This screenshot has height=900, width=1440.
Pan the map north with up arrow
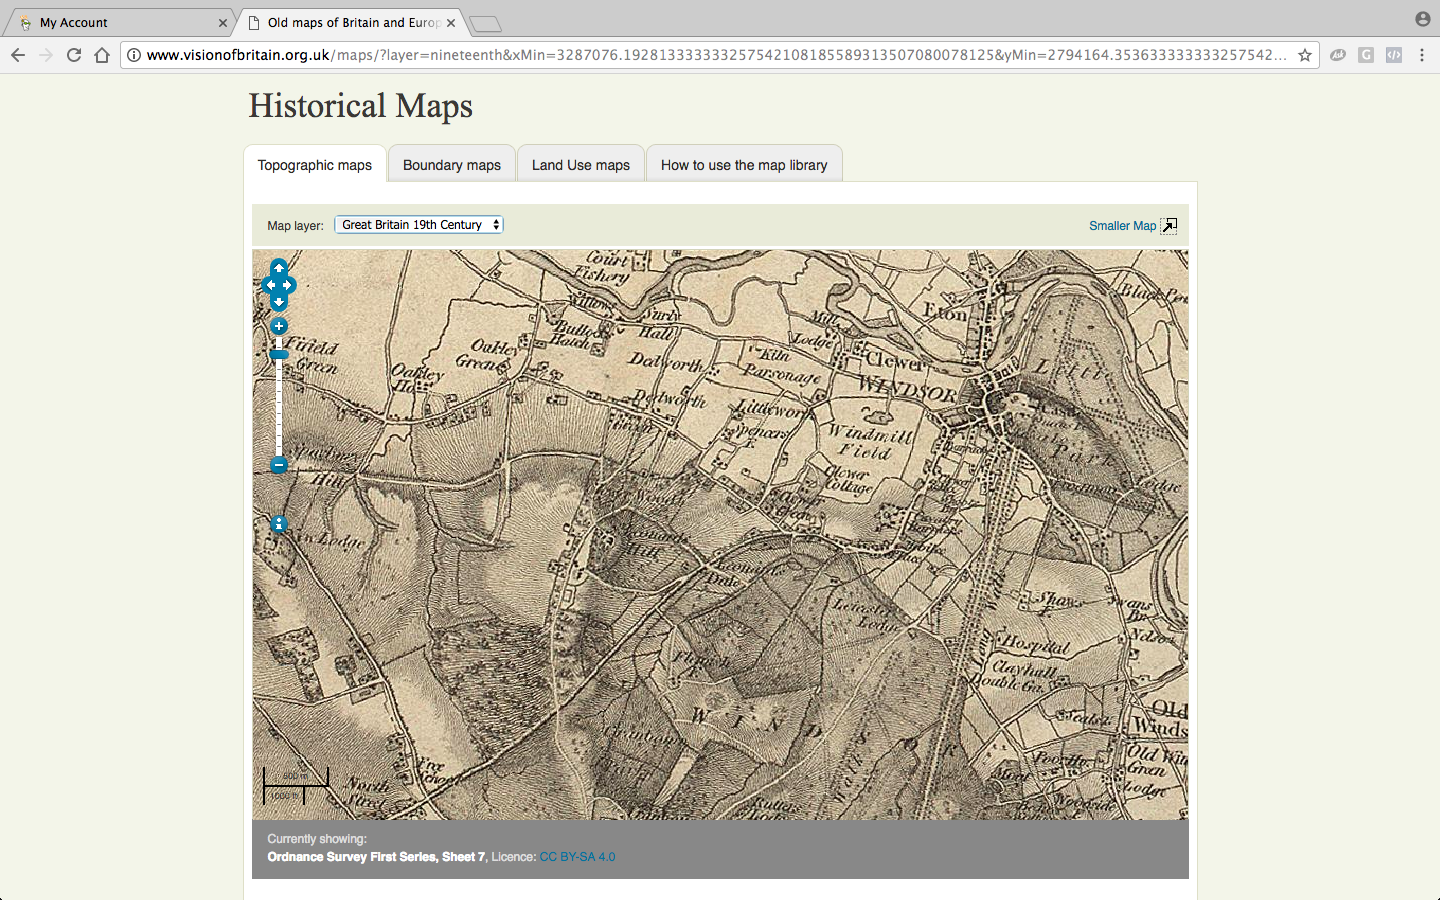[279, 268]
